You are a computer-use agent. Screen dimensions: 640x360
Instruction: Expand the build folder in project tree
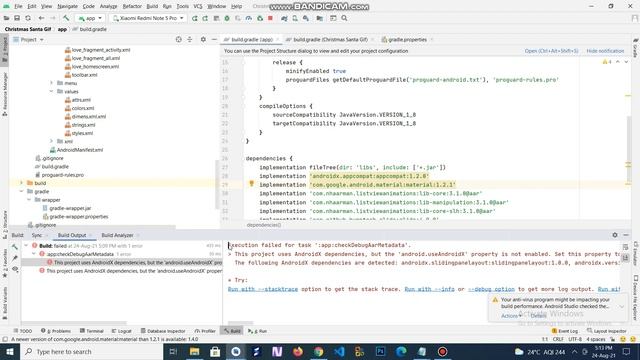click(x=22, y=183)
